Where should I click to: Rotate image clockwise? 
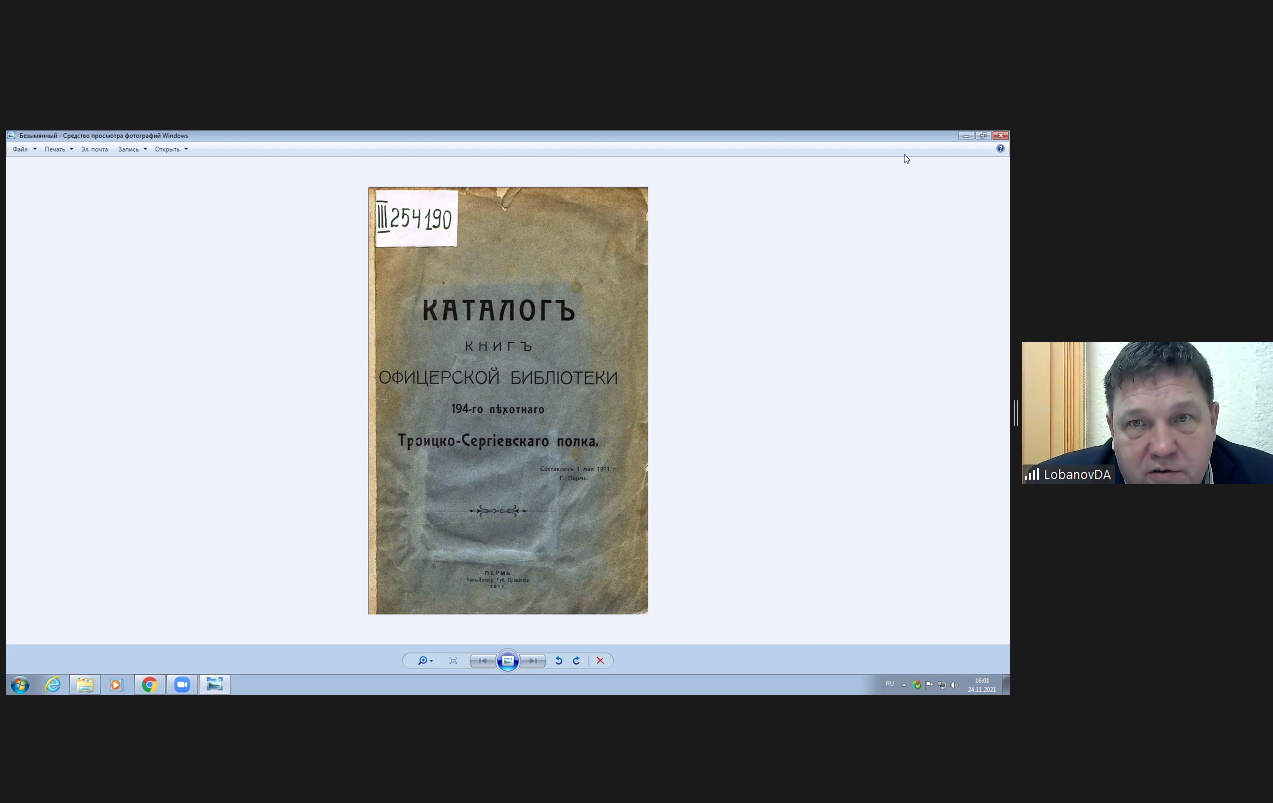tap(576, 661)
